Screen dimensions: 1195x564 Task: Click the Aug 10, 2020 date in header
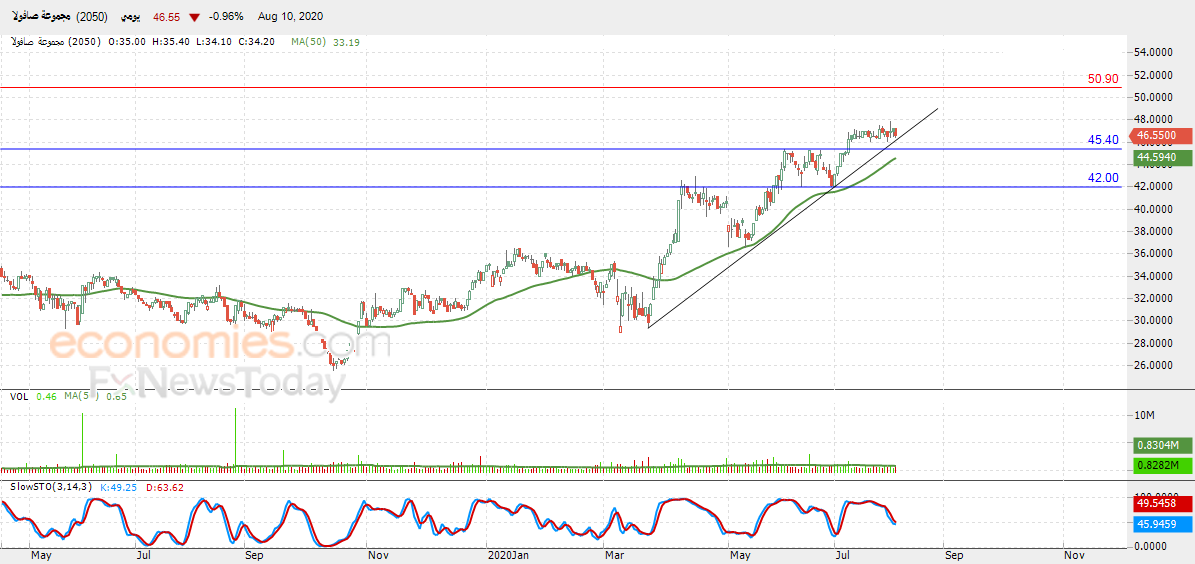coord(289,18)
